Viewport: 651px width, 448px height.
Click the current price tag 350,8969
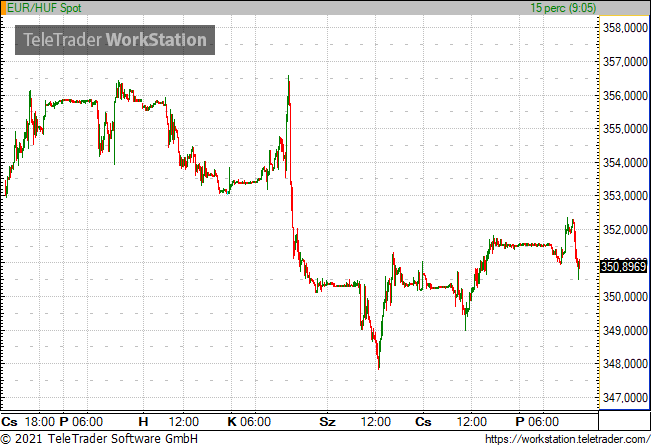pos(624,266)
